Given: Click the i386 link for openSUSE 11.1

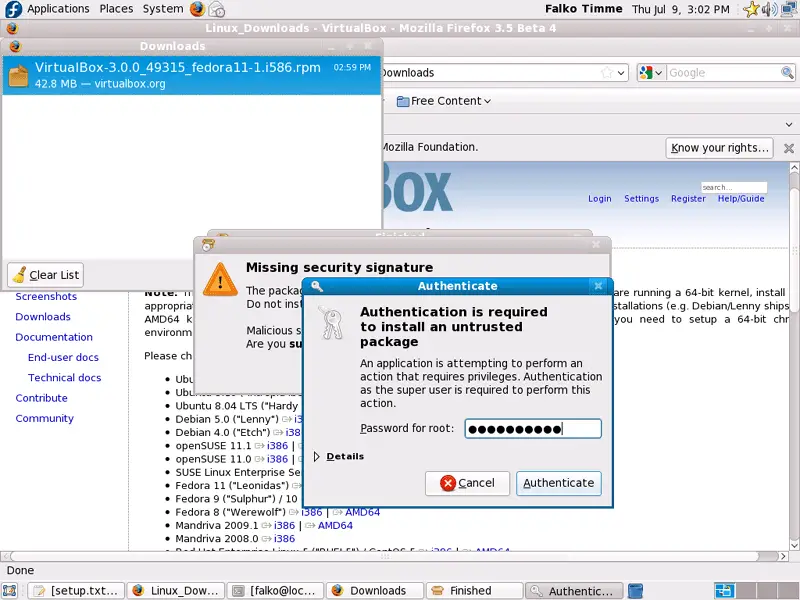Looking at the screenshot, I should (278, 445).
